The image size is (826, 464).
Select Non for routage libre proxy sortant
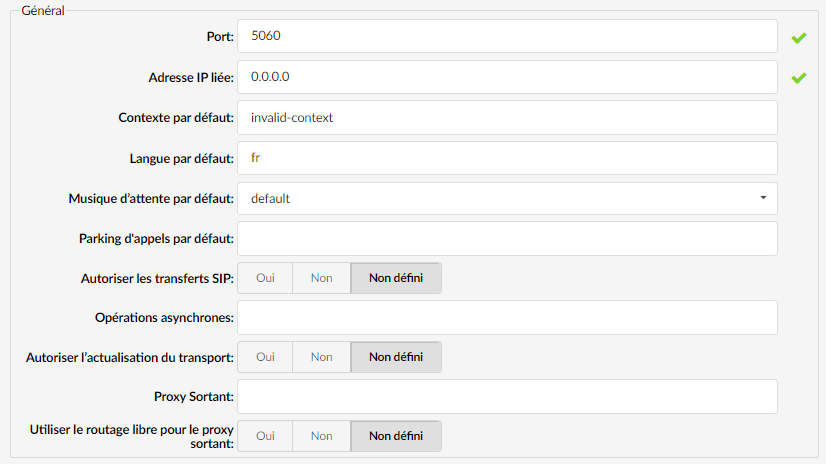coord(321,436)
